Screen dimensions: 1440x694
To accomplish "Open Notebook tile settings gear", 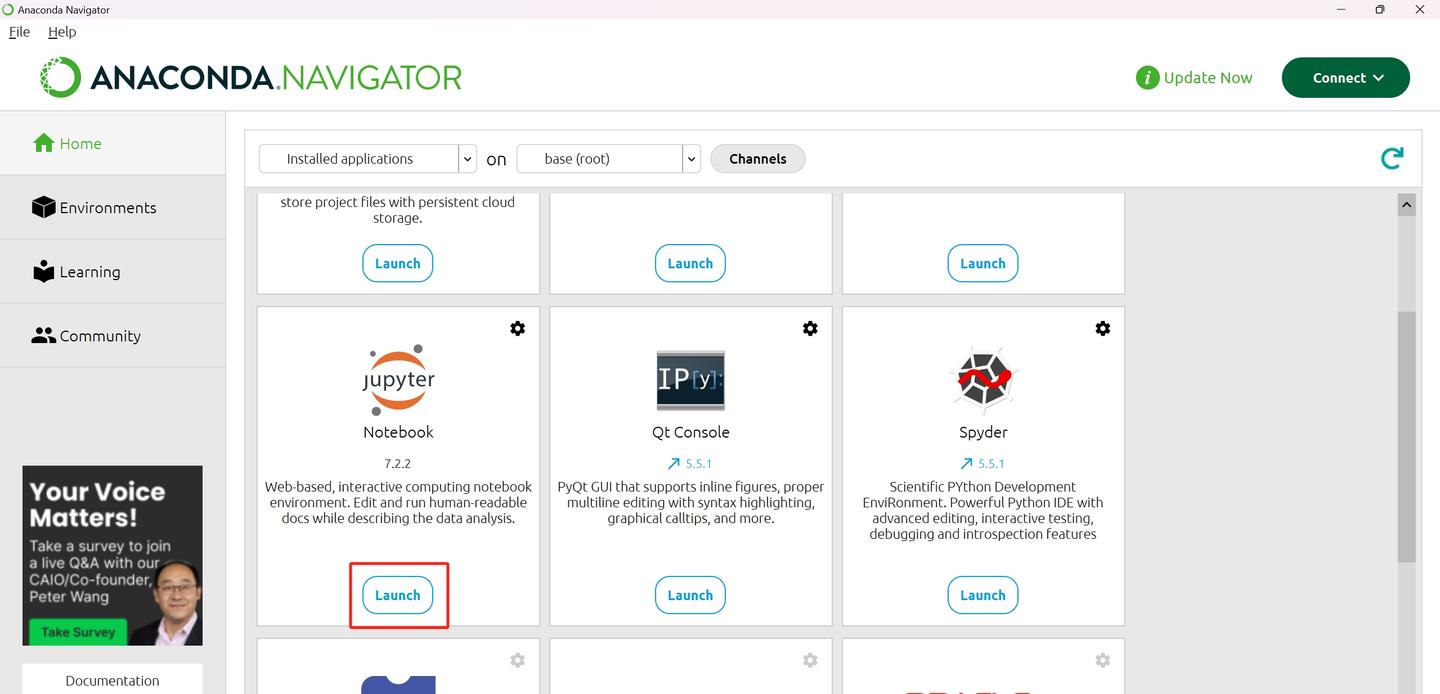I will coord(517,327).
